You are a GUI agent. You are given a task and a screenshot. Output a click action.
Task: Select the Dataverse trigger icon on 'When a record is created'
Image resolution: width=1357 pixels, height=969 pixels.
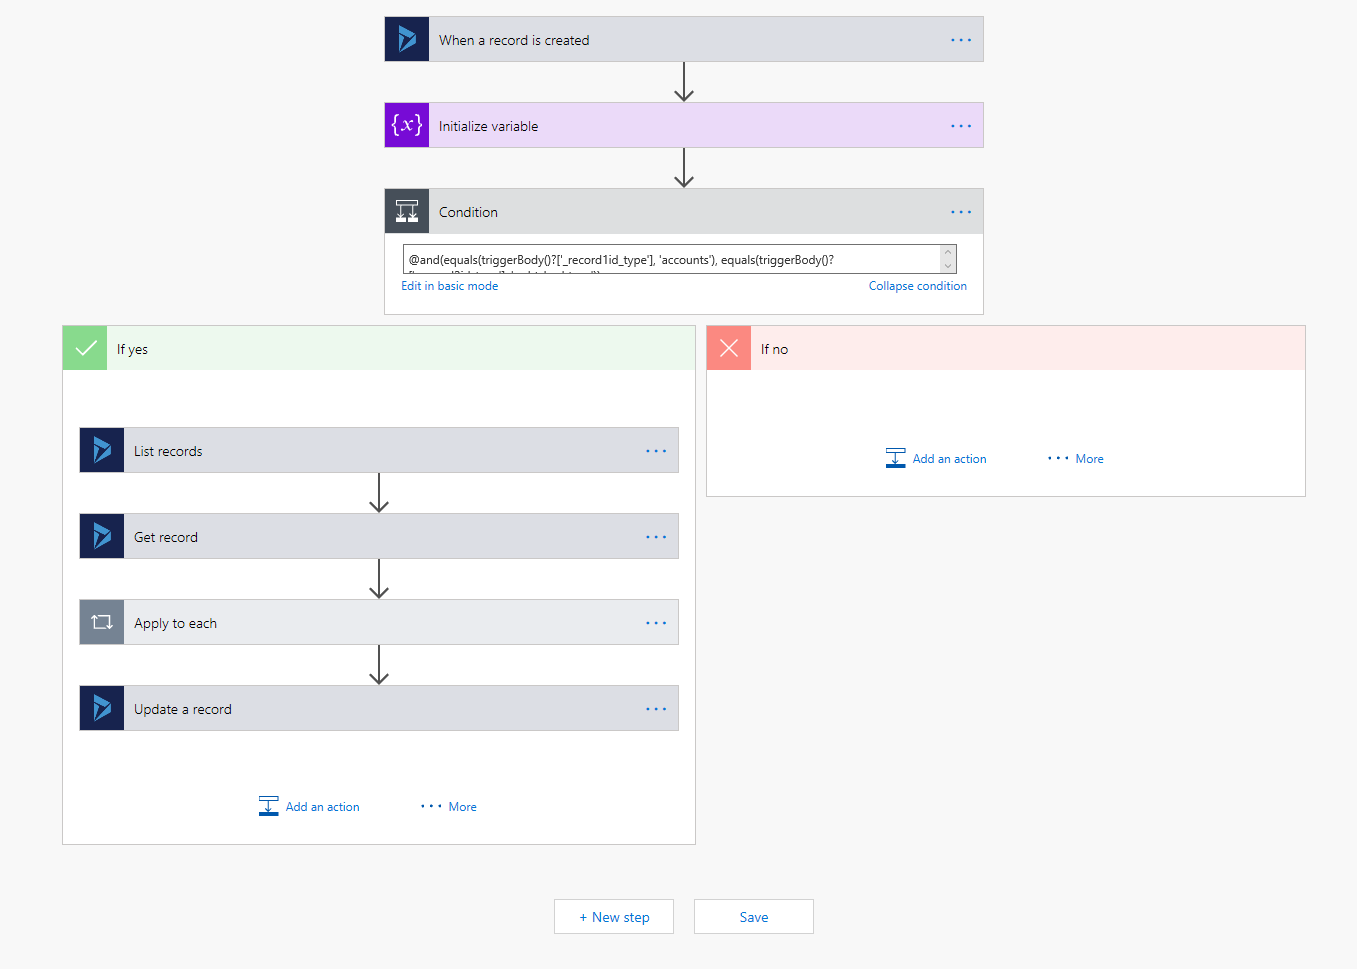click(406, 38)
